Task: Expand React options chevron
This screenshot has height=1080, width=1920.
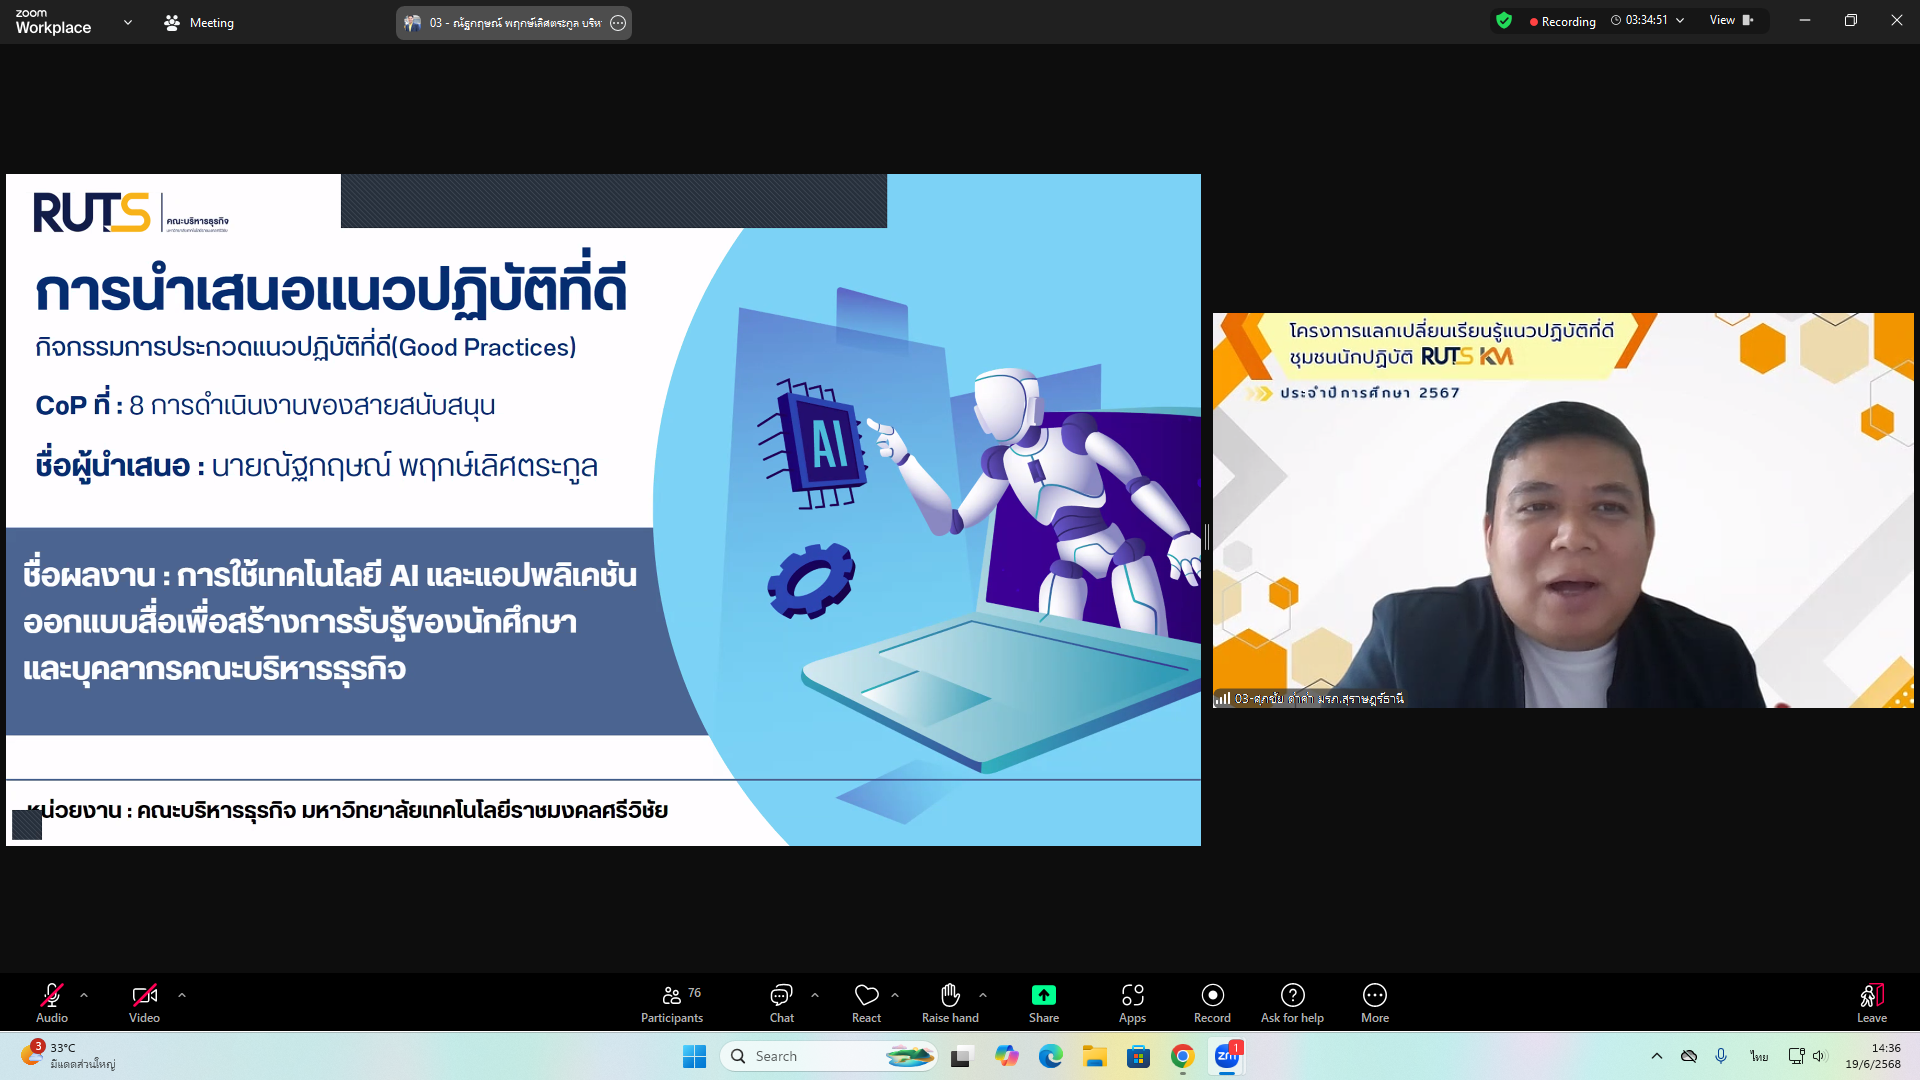Action: point(895,995)
